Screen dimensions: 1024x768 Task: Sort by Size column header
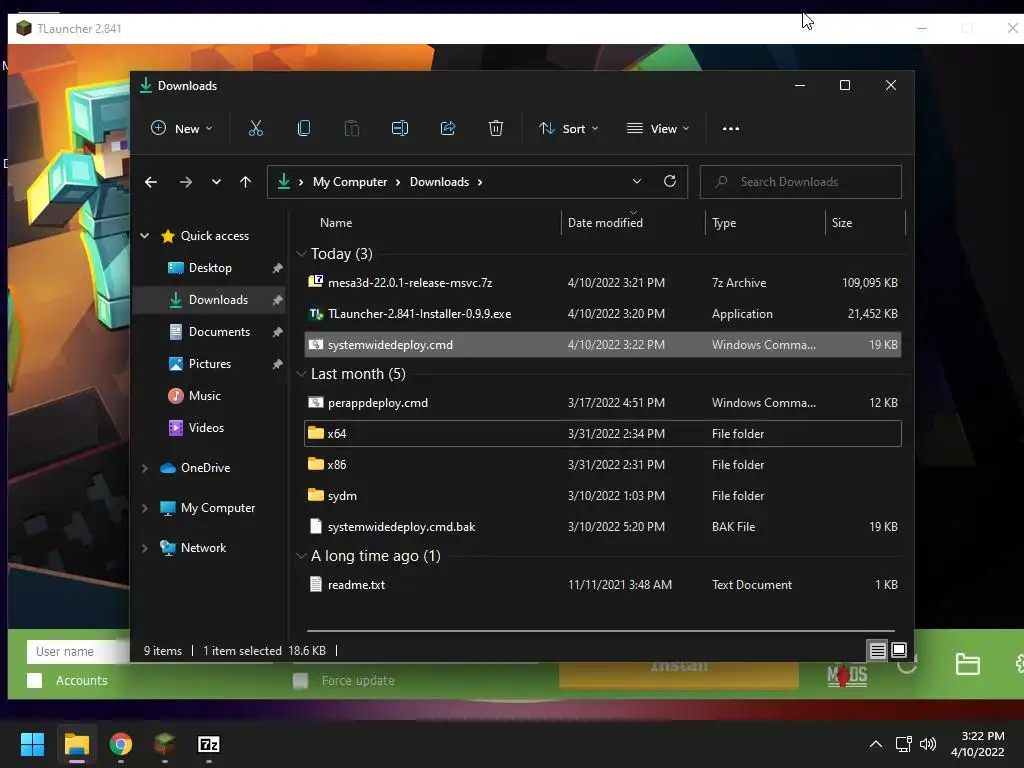[865, 223]
